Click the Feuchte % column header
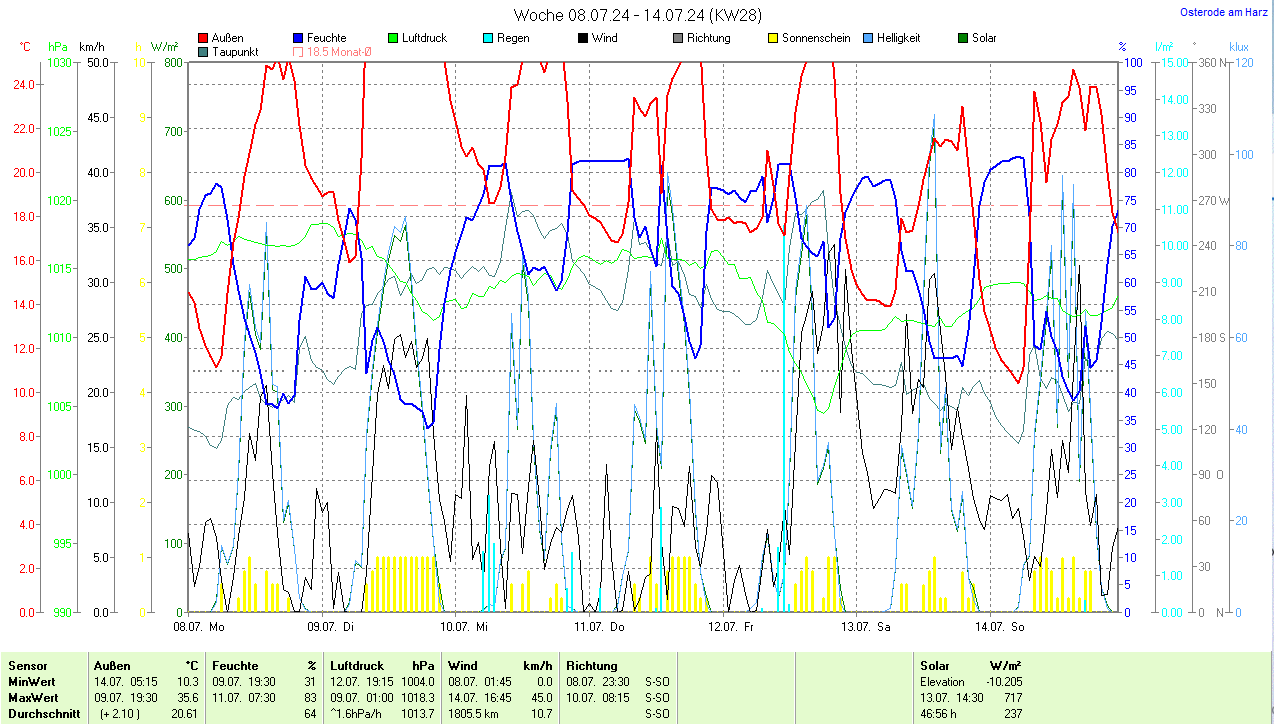Viewport: 1274px width, 724px height. pyautogui.click(x=264, y=665)
